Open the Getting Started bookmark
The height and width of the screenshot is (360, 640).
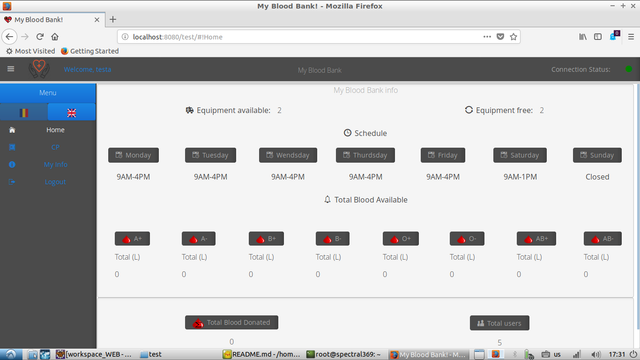coord(90,51)
